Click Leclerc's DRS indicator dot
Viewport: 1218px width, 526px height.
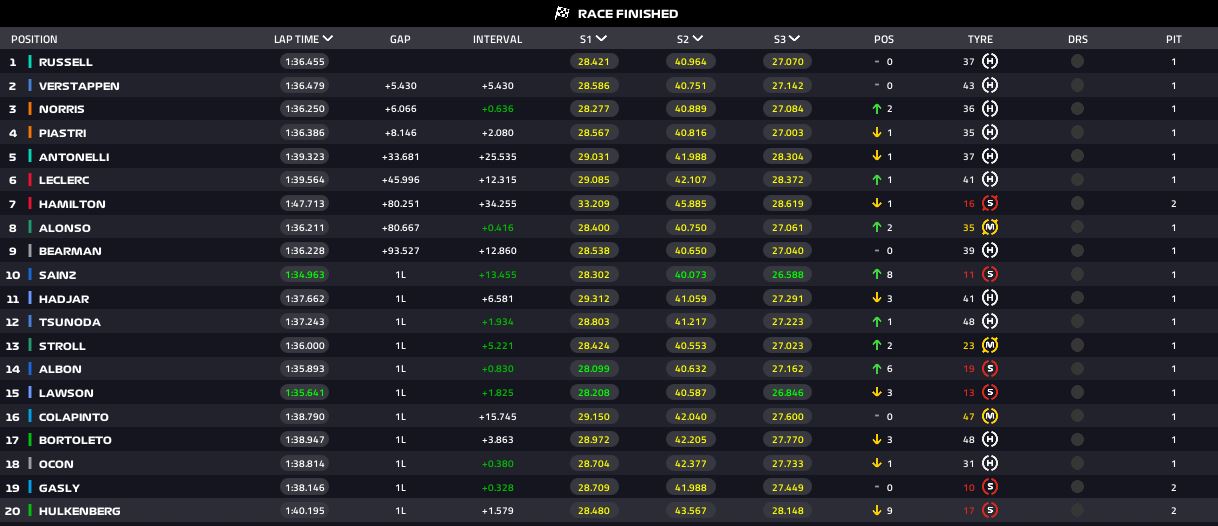(1077, 180)
